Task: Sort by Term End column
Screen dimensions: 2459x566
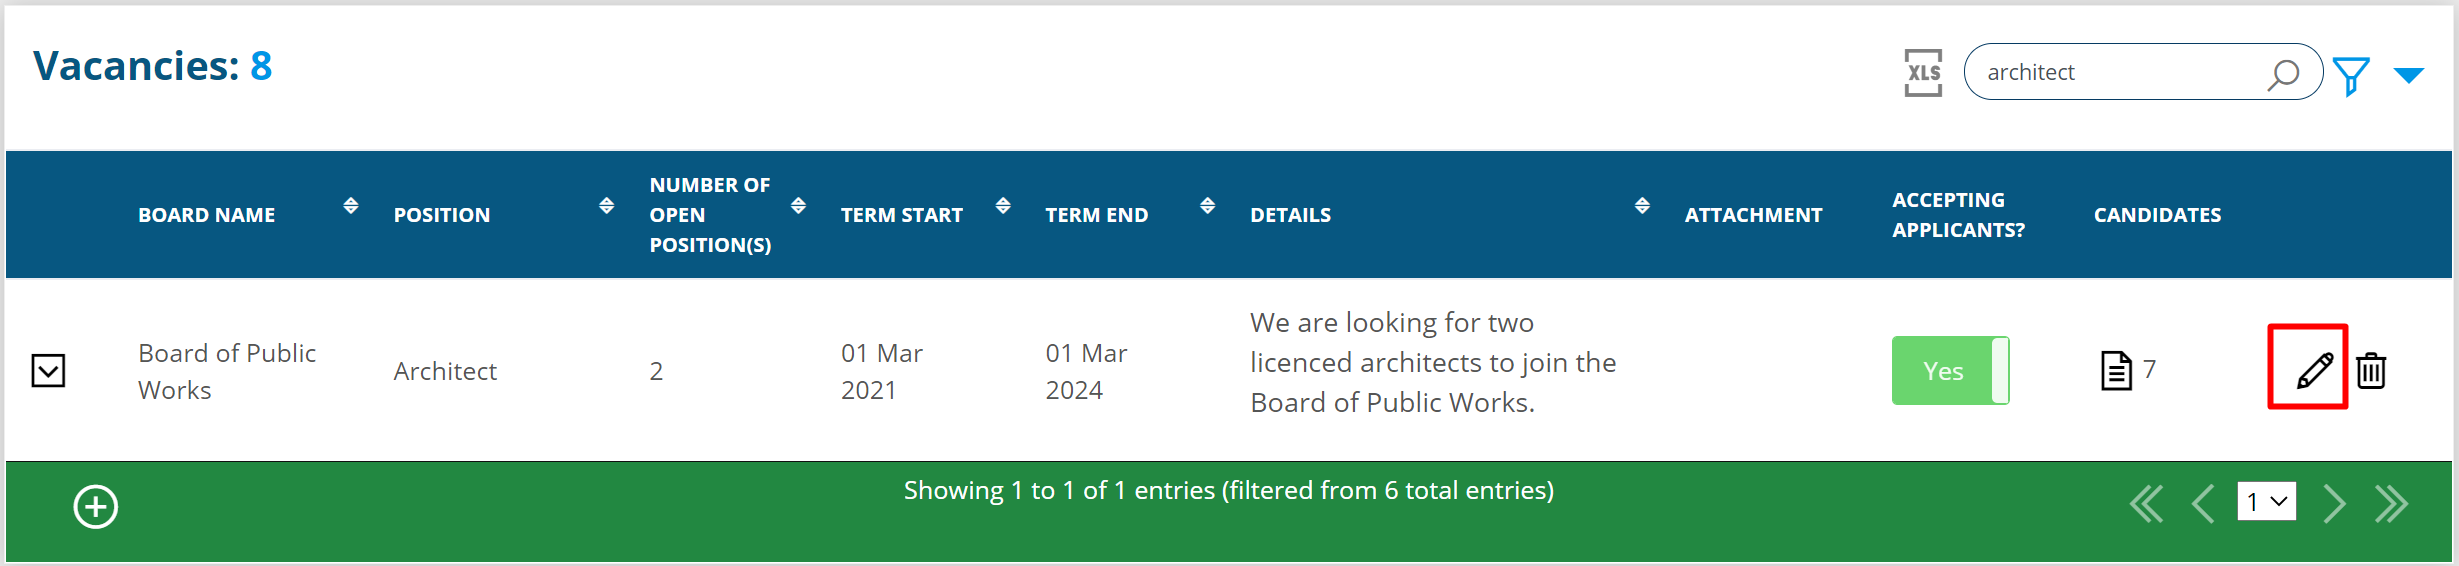Action: click(x=1208, y=206)
